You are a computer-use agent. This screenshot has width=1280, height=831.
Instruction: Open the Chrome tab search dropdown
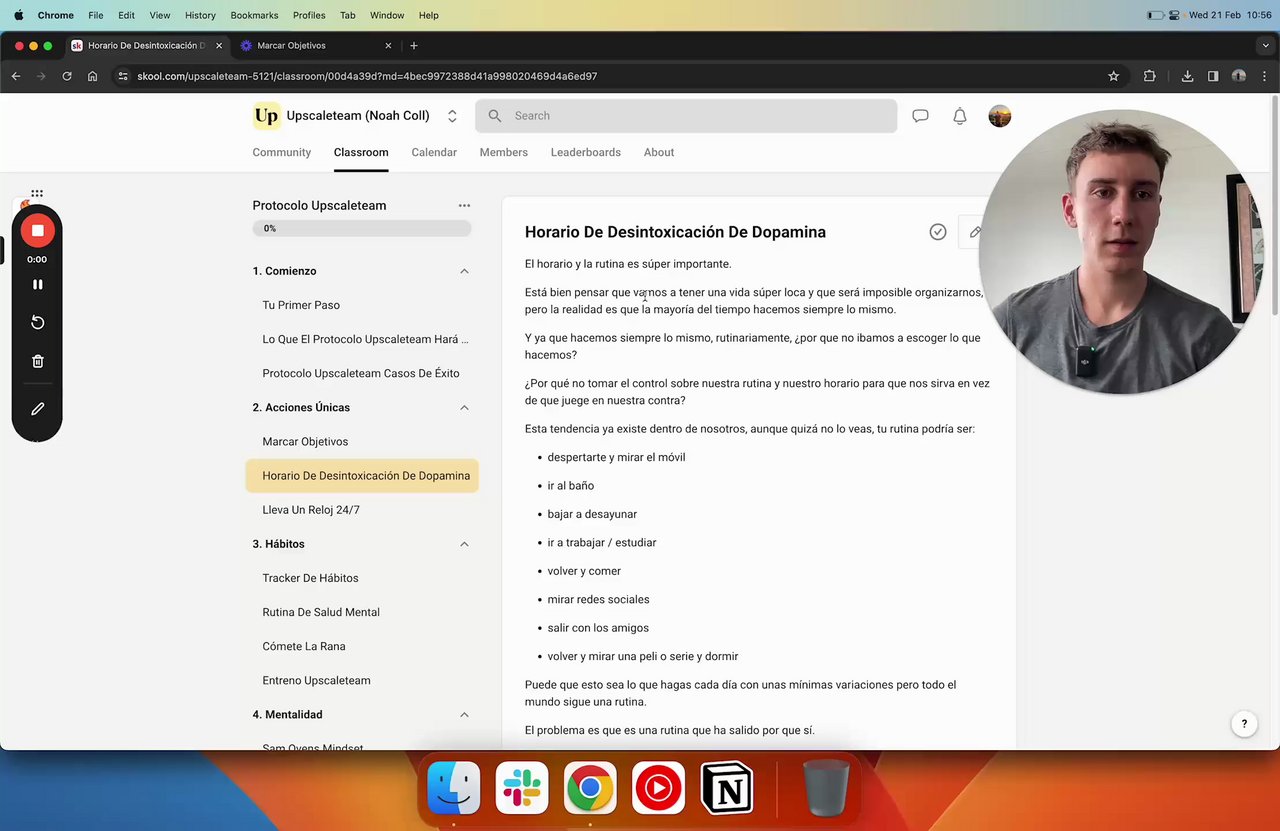click(1265, 45)
